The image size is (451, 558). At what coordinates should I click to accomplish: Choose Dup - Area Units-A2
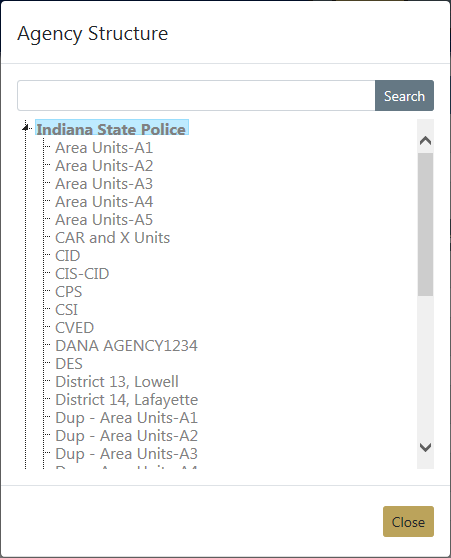pos(126,436)
